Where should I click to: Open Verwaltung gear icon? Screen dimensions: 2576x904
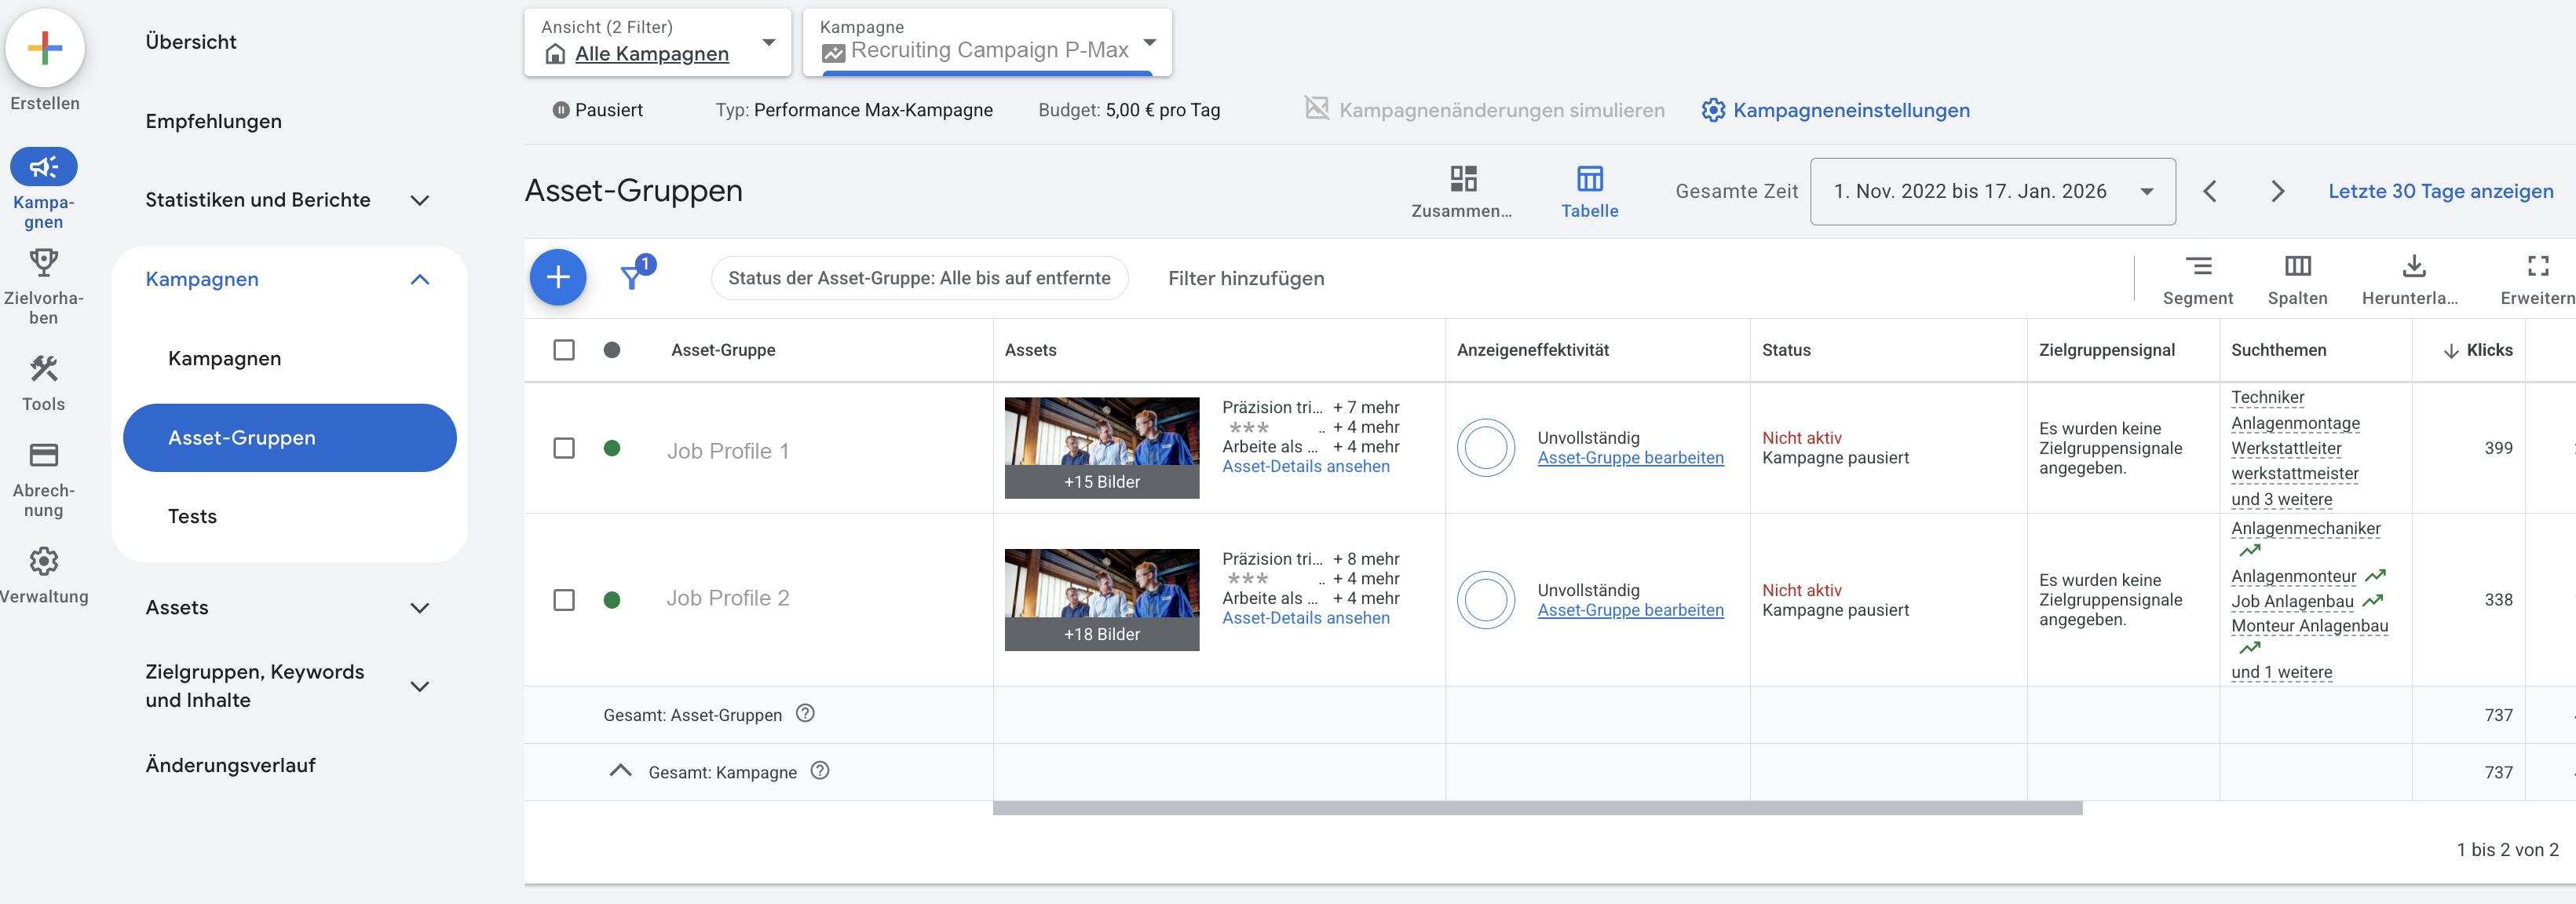click(43, 561)
